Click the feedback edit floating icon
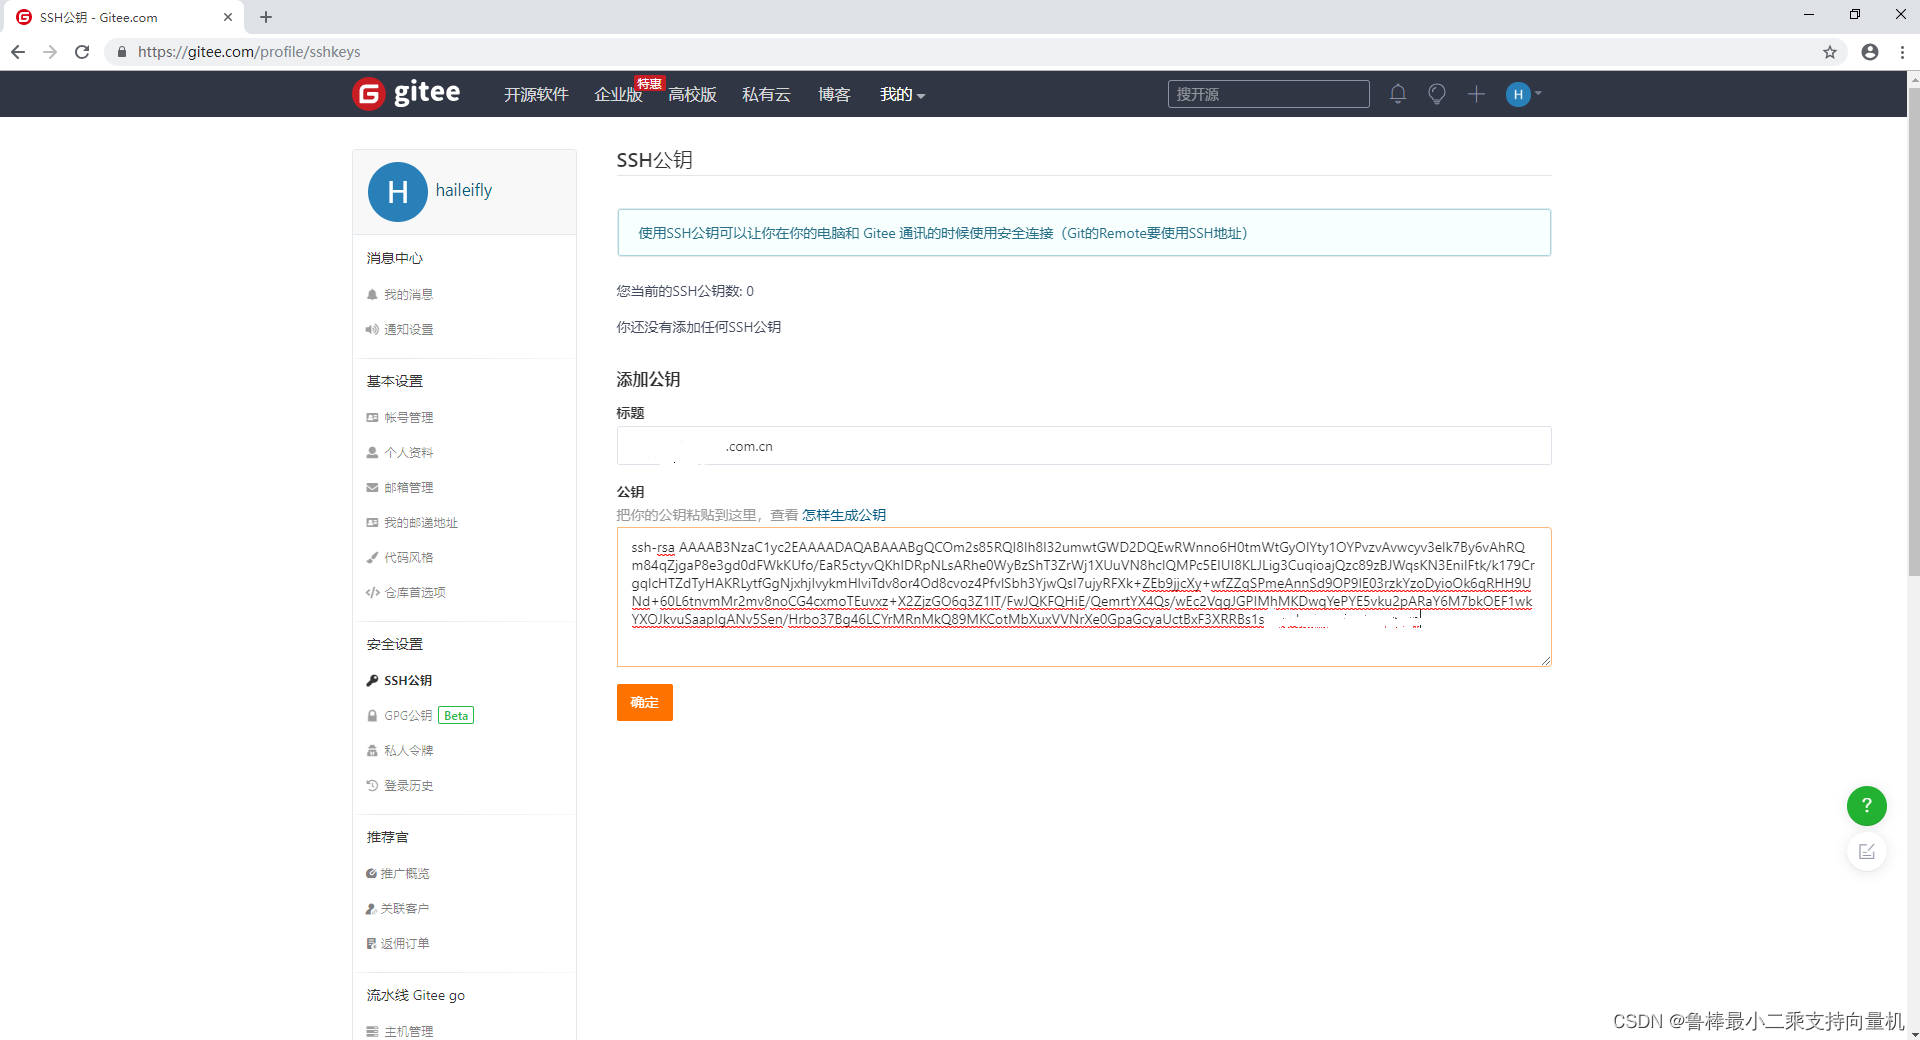The width and height of the screenshot is (1920, 1040). tap(1867, 852)
